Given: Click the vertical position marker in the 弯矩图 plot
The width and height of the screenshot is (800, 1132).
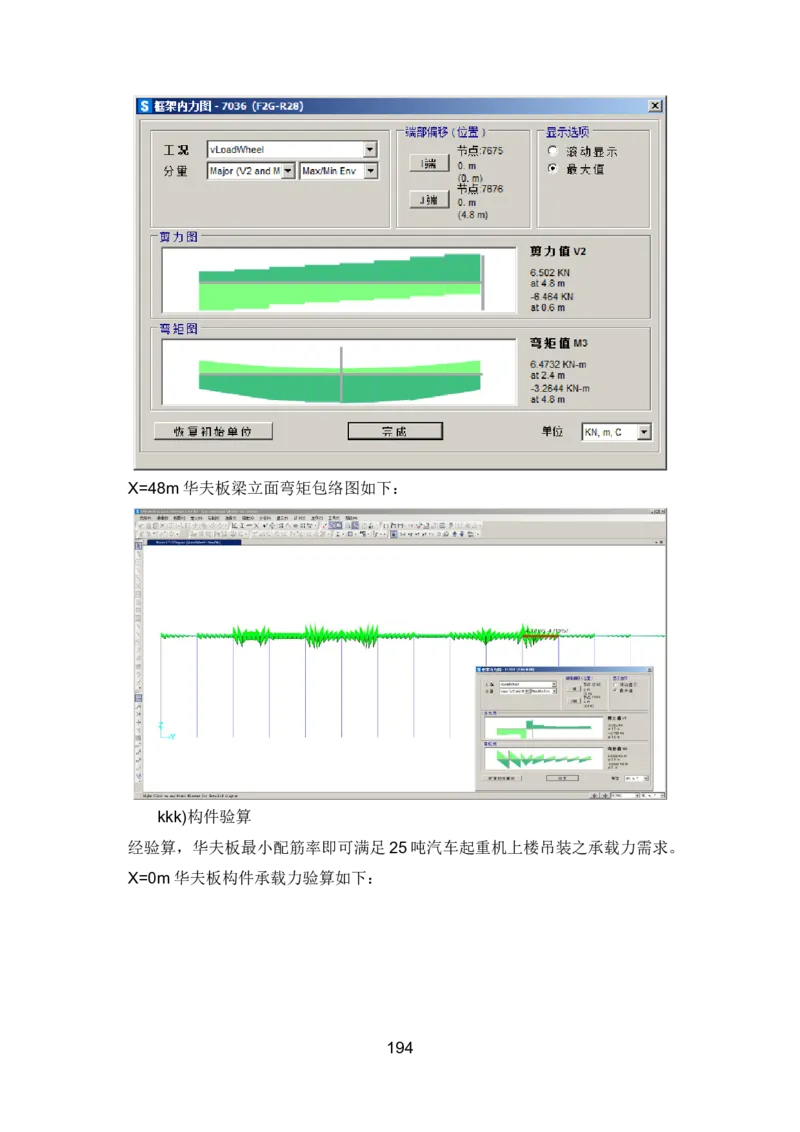Looking at the screenshot, I should coord(341,374).
